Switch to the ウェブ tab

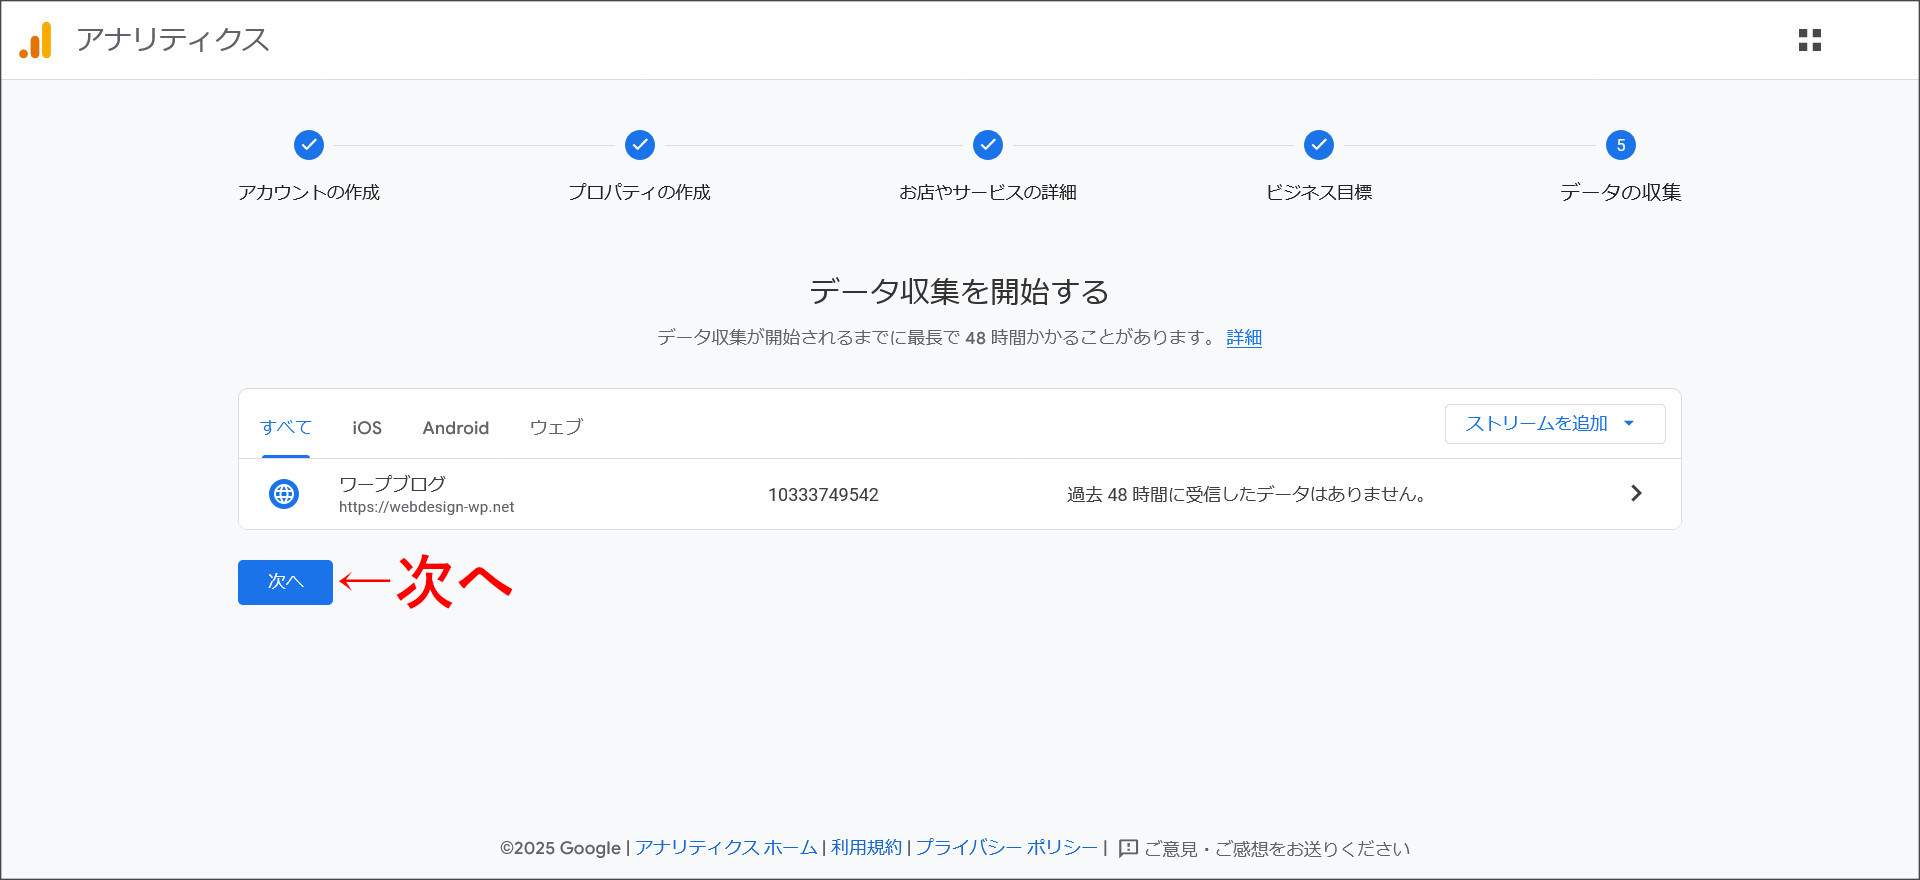(x=556, y=427)
